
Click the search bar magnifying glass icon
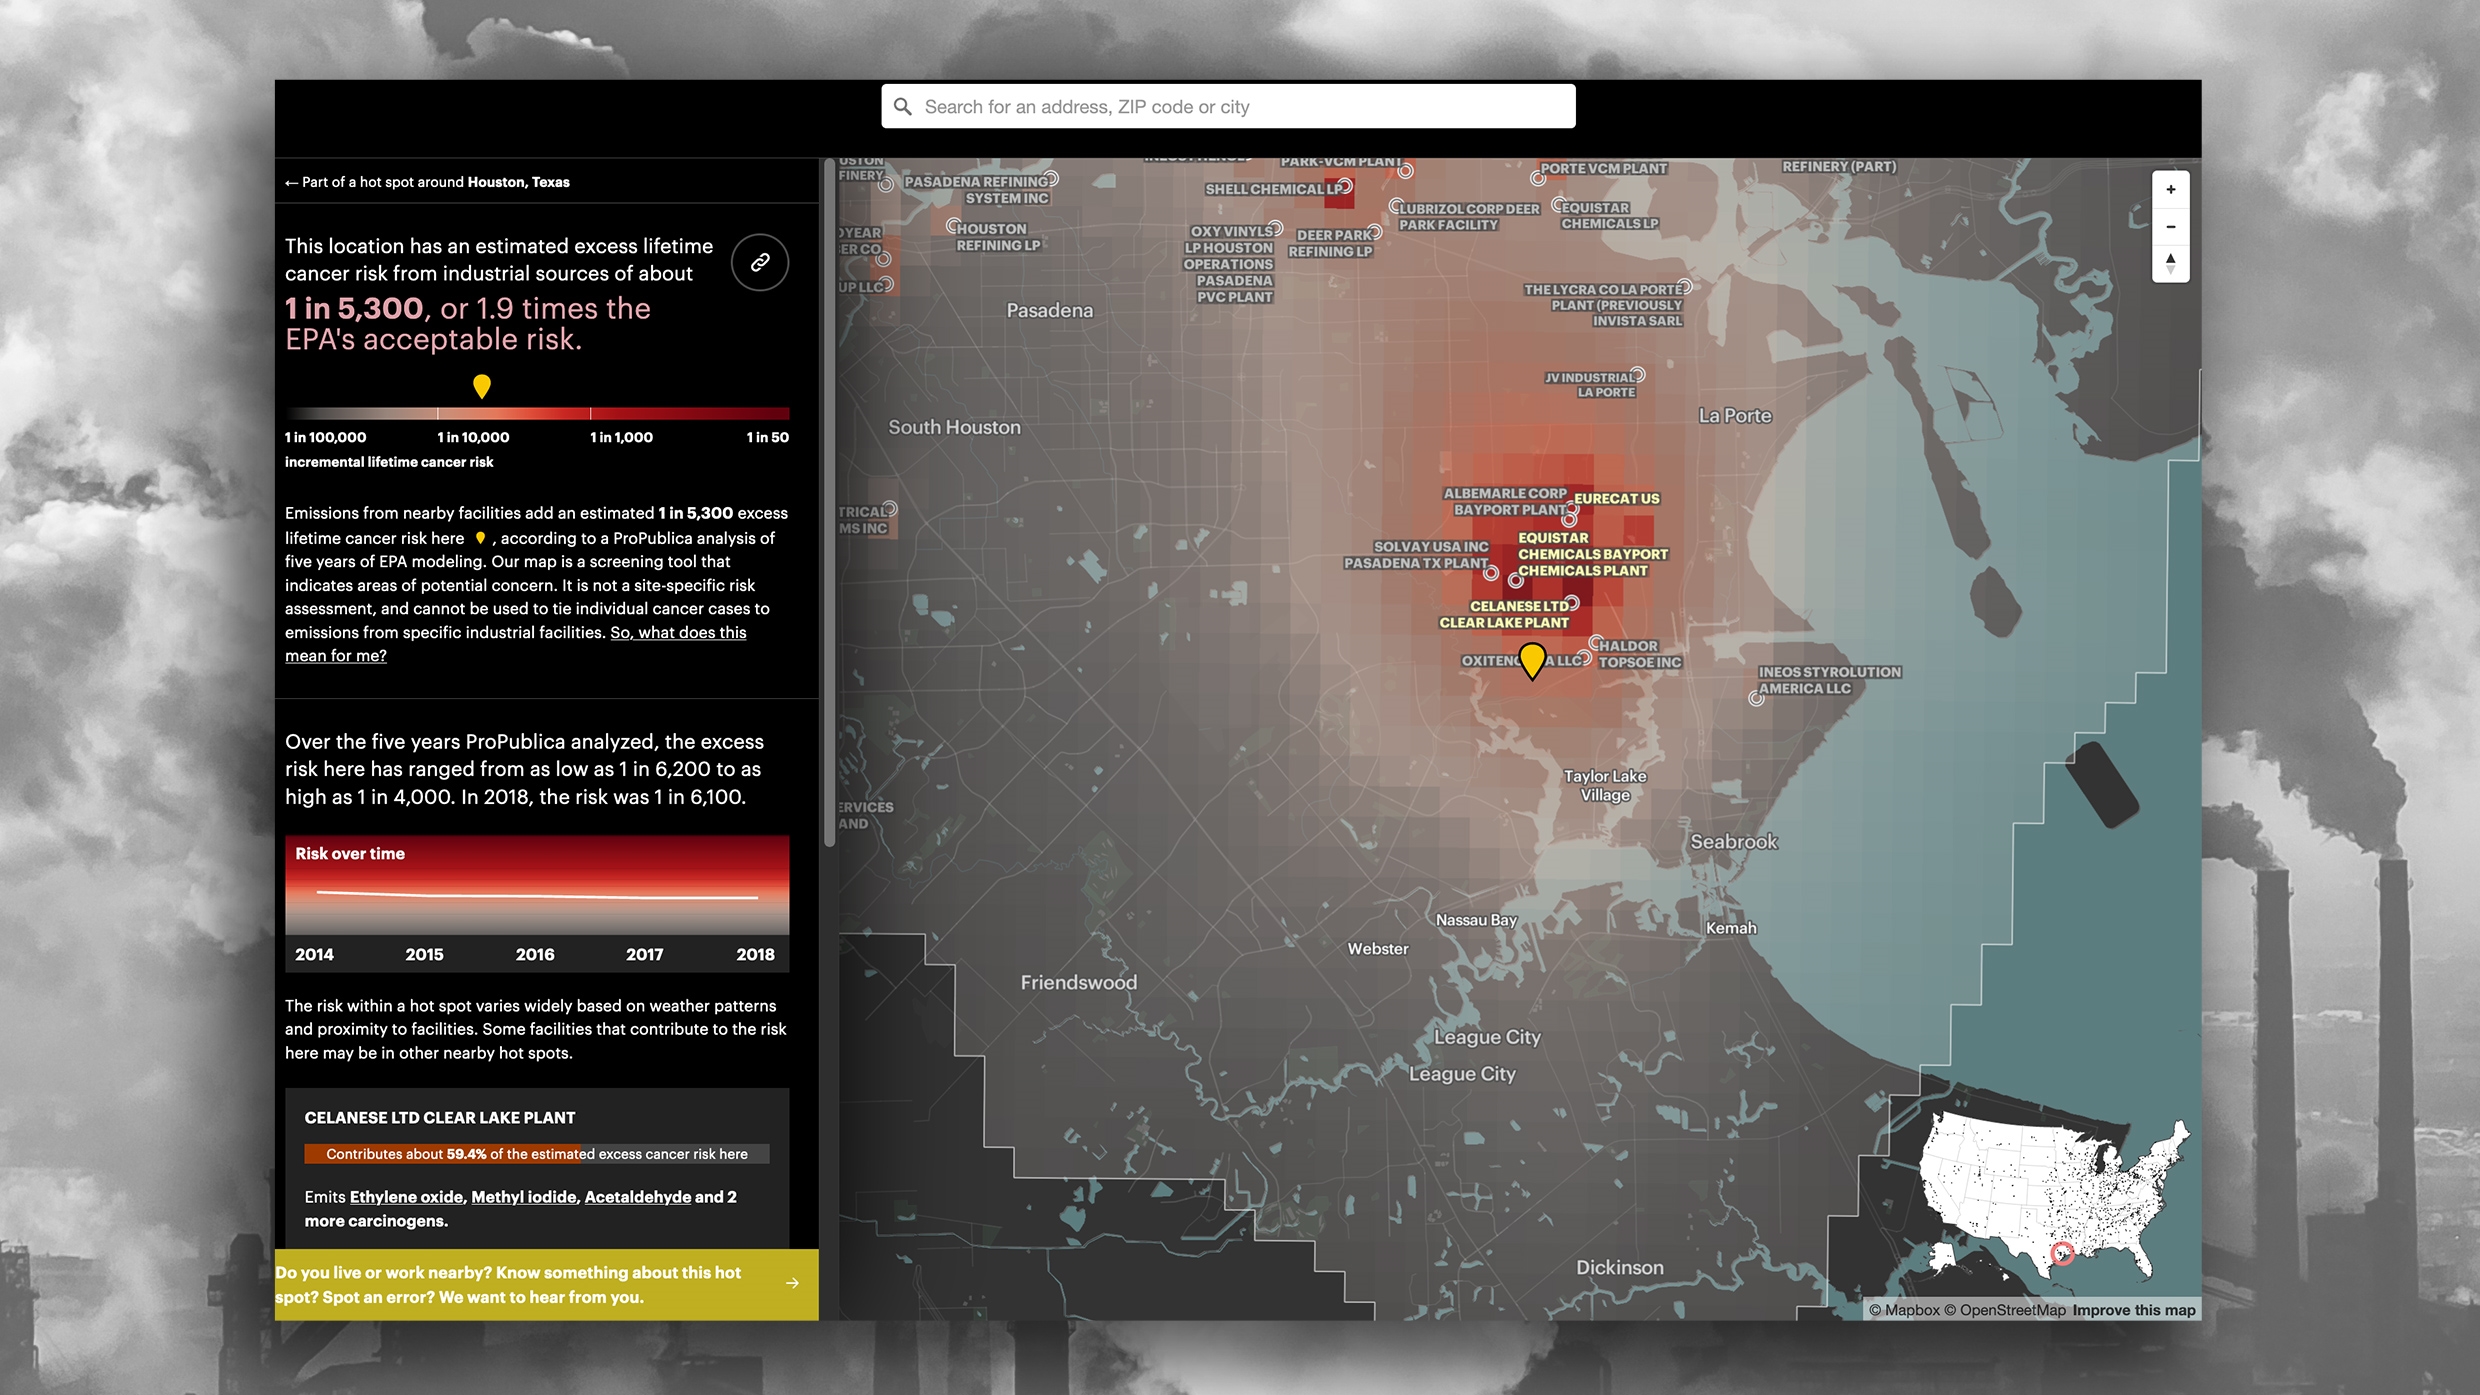[x=903, y=106]
